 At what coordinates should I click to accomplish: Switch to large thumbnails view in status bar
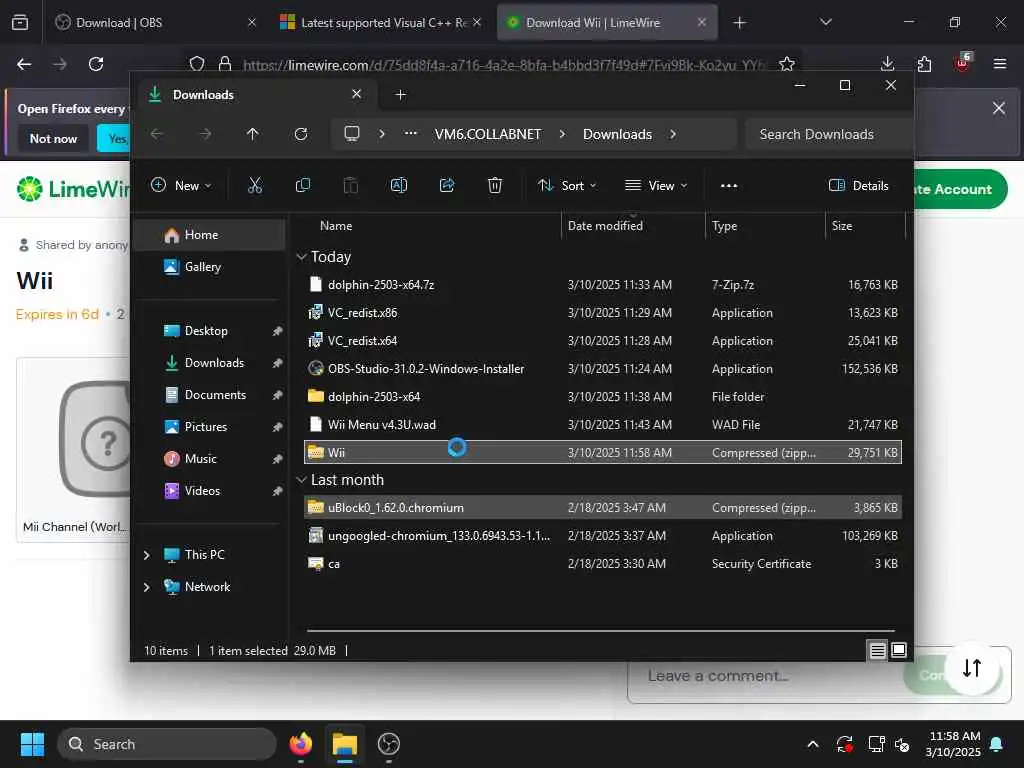click(899, 650)
